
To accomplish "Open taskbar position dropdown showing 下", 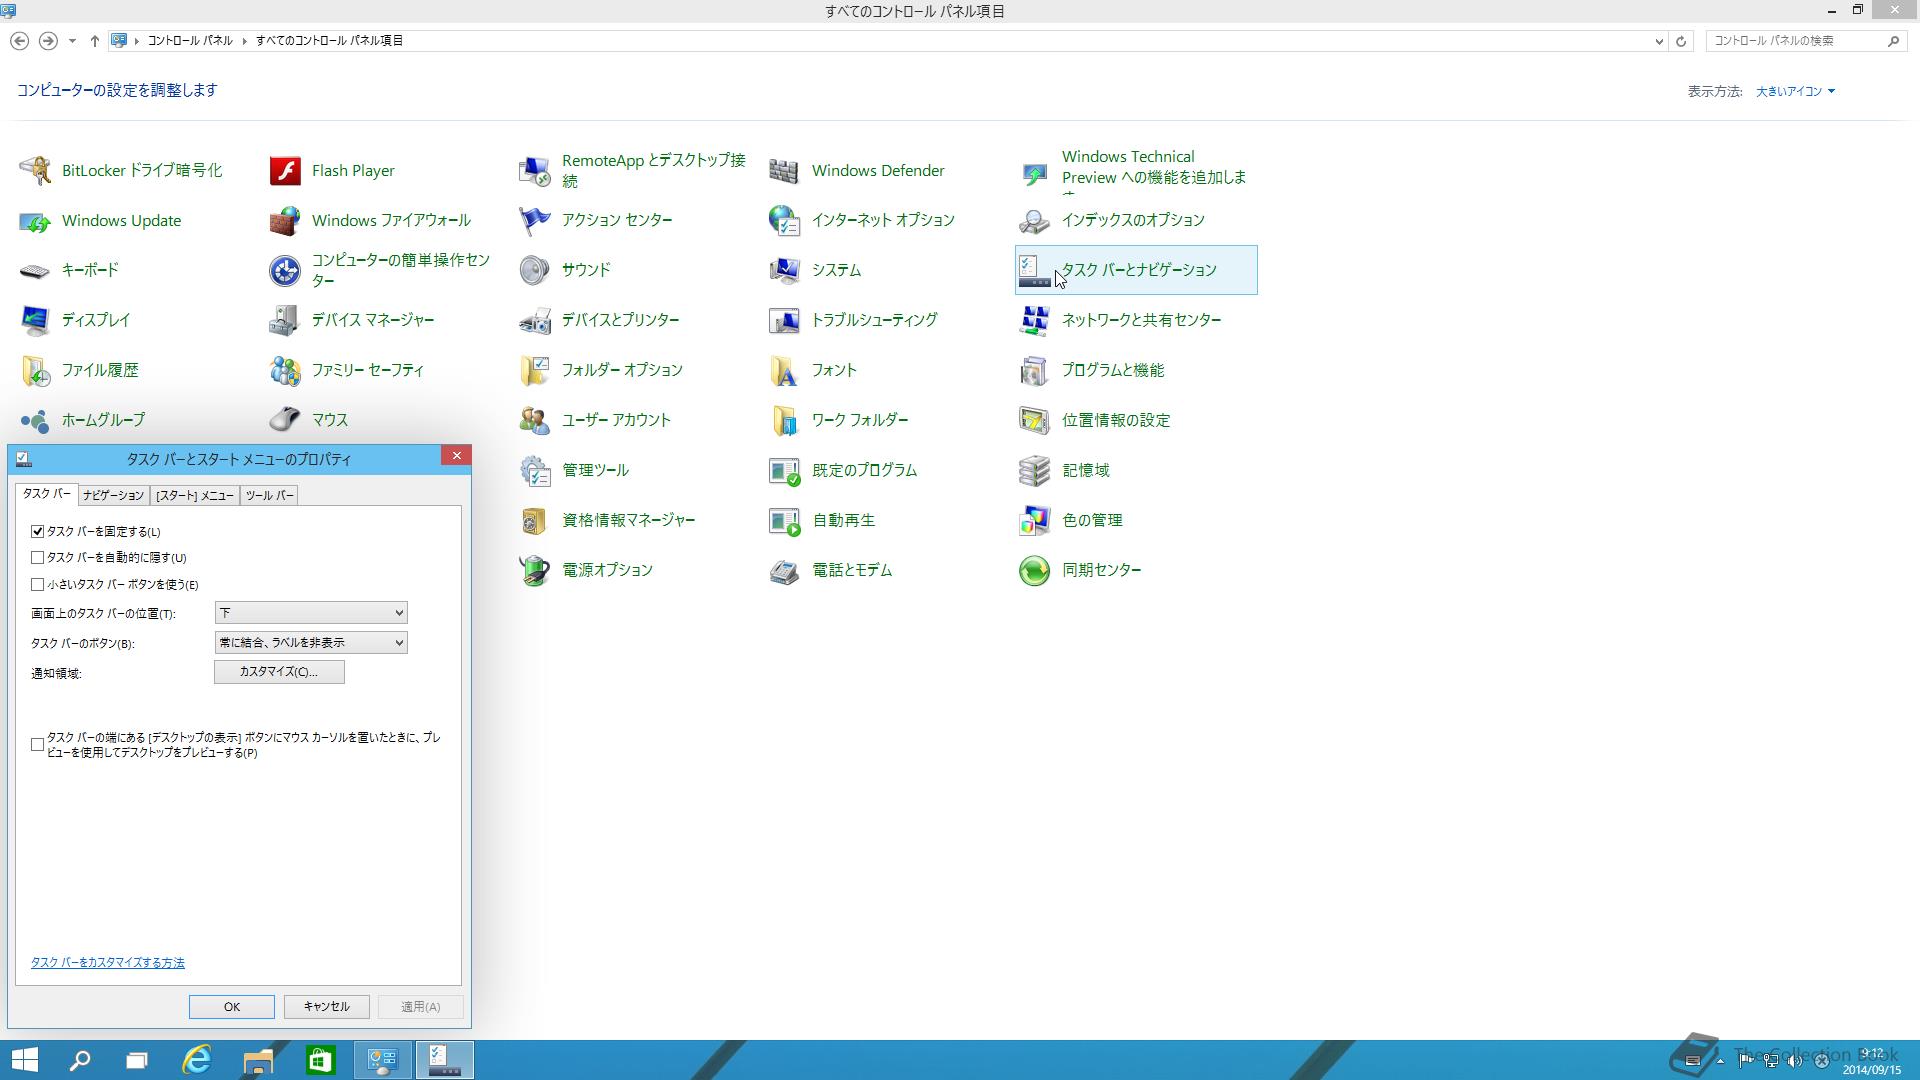I will click(311, 613).
